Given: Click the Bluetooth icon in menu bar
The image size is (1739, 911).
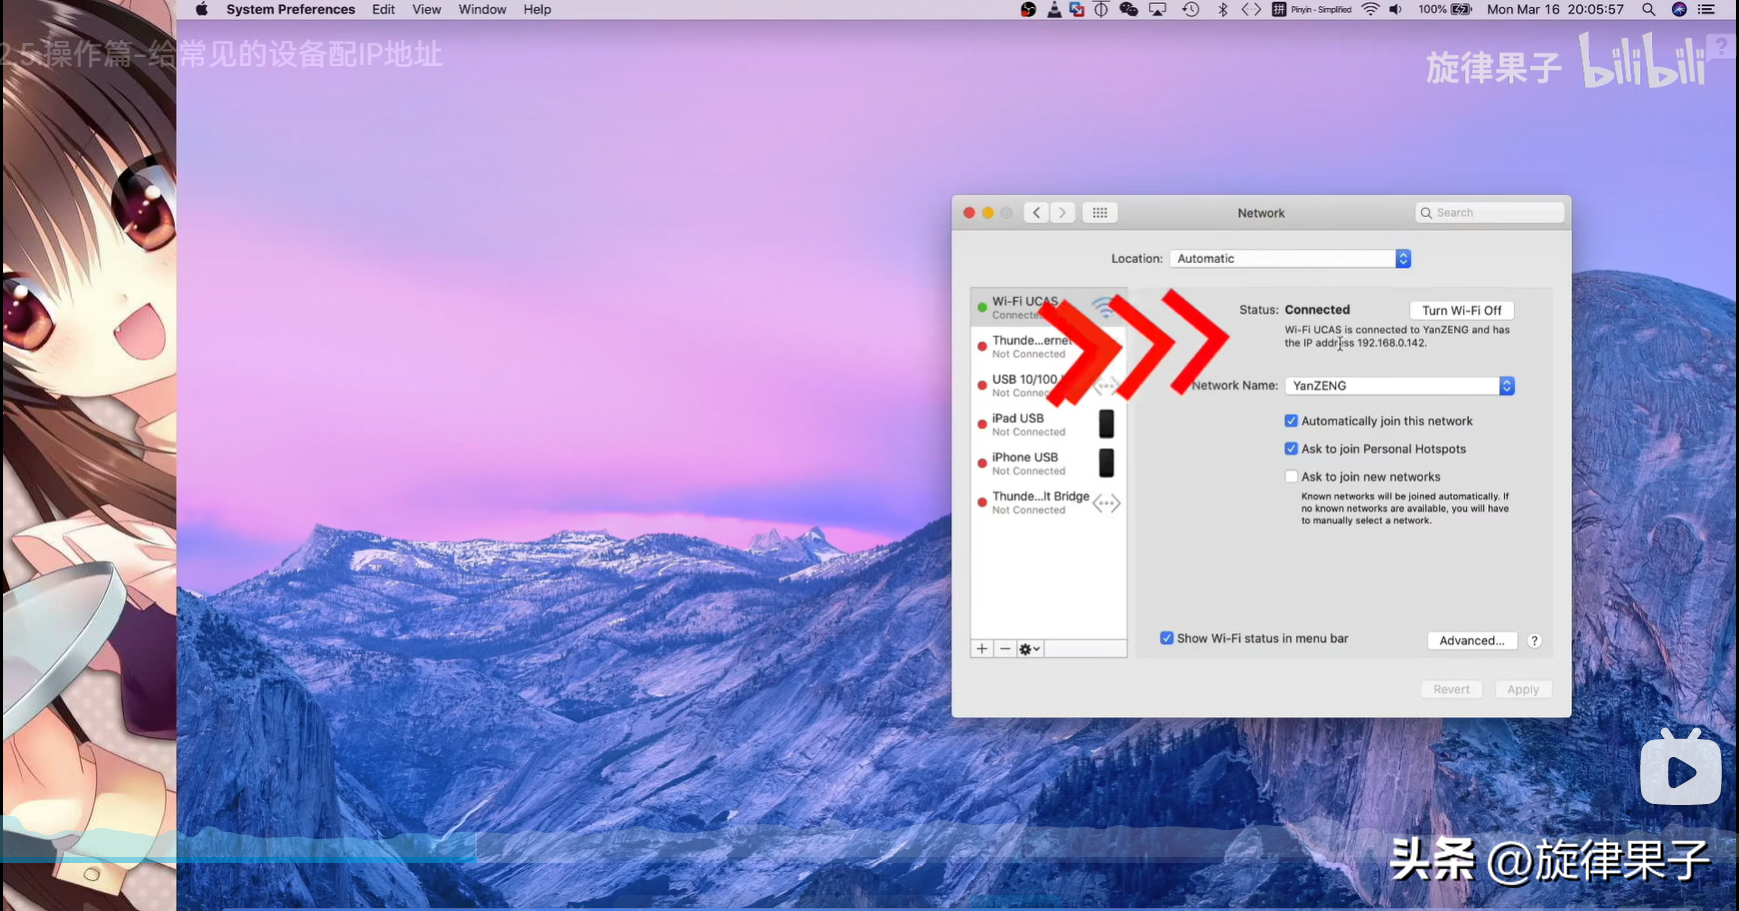Looking at the screenshot, I should (x=1222, y=10).
